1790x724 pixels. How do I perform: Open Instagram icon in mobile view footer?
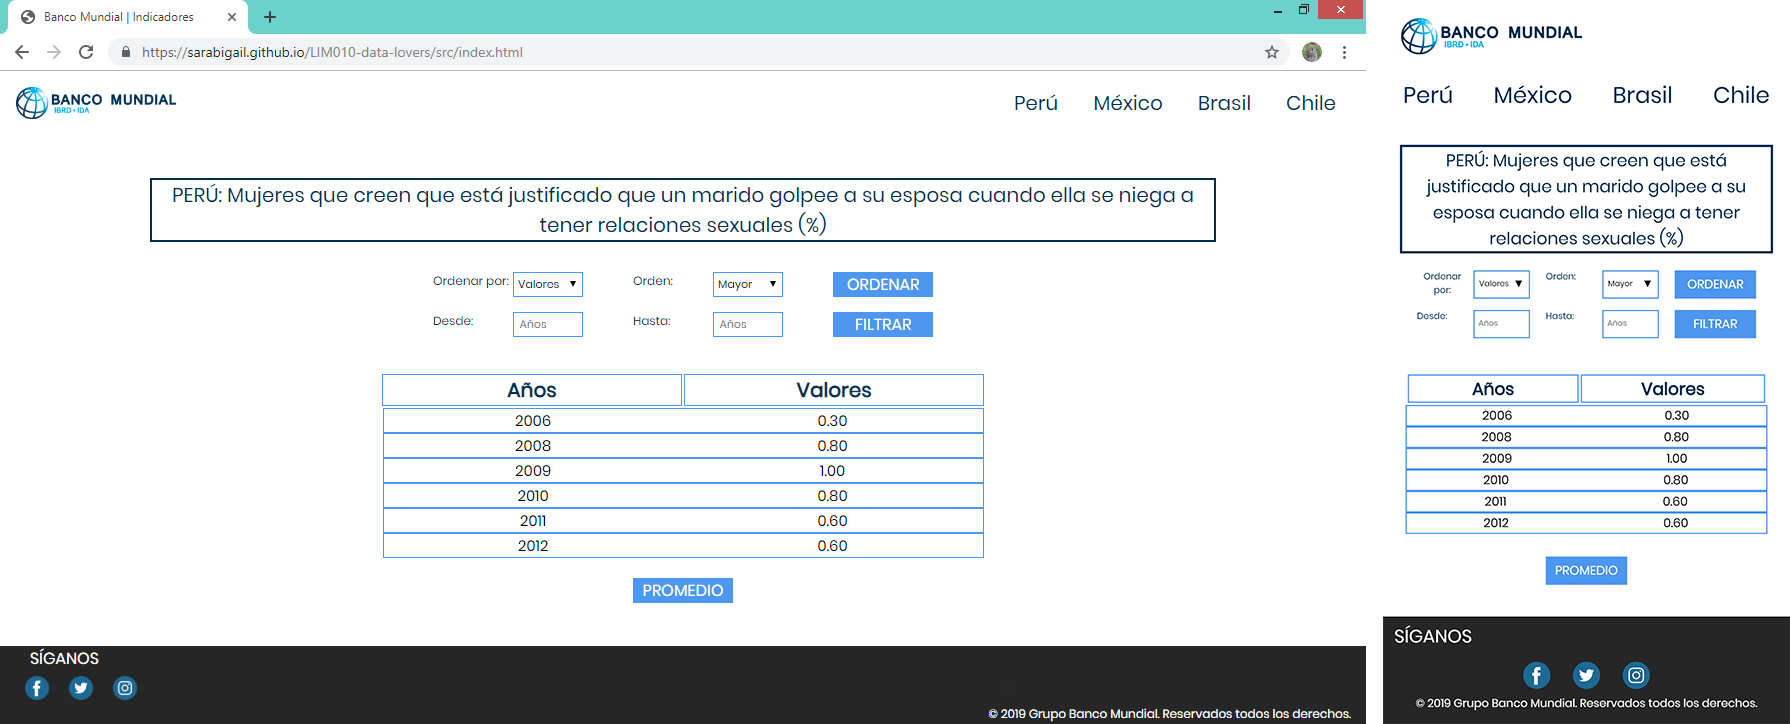1636,675
